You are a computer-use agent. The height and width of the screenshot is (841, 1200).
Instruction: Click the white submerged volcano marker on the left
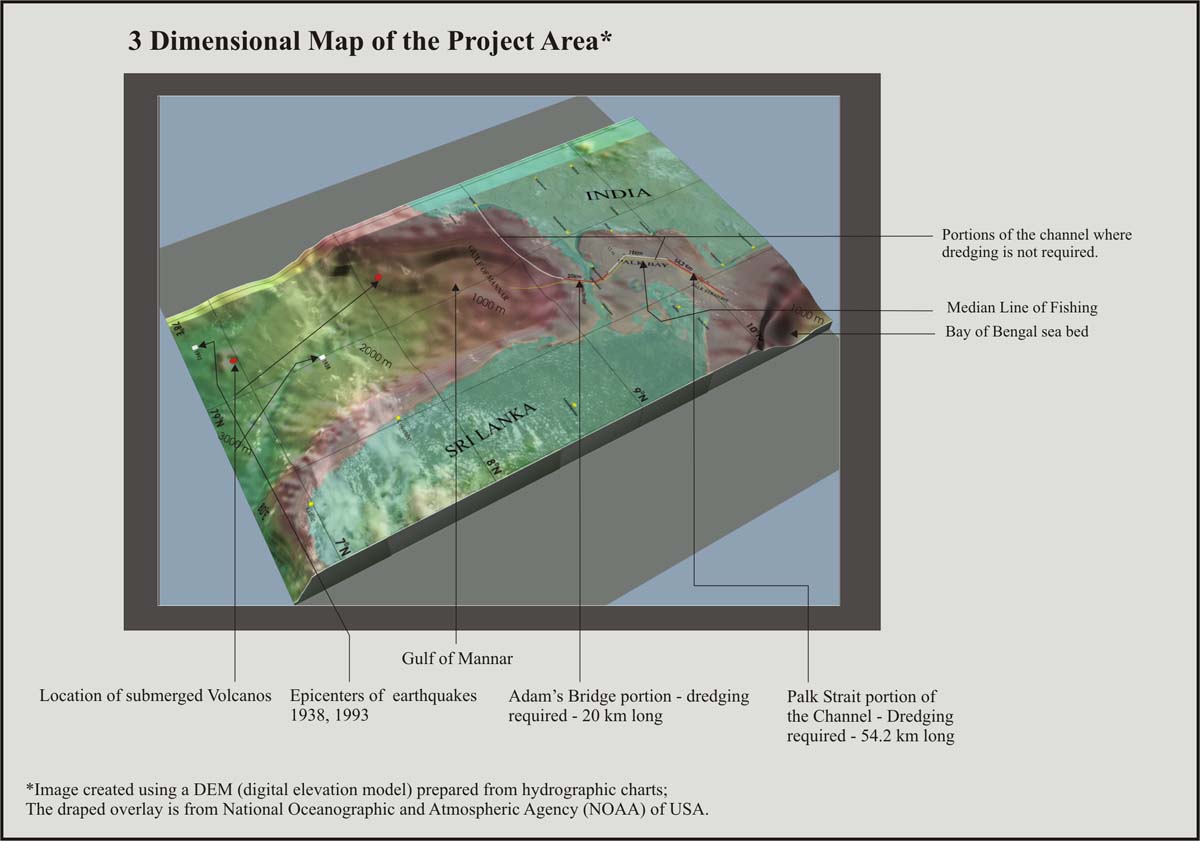pyautogui.click(x=195, y=346)
